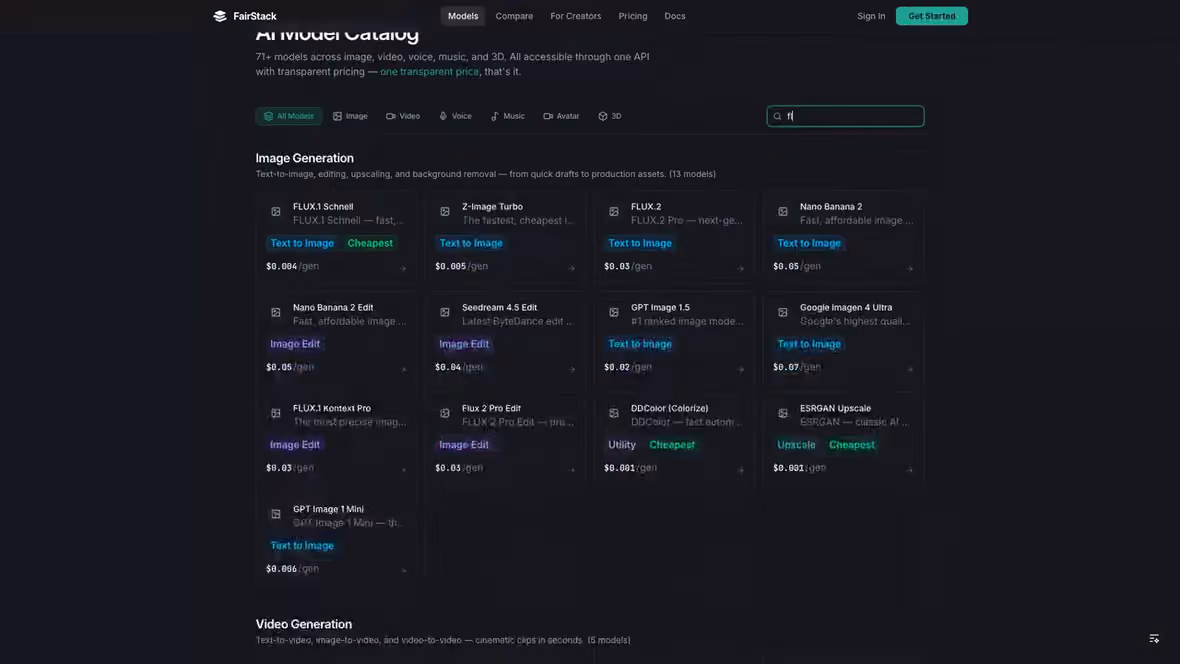
Task: Open Nano Banana 2 via its arrow icon
Action: 910,268
